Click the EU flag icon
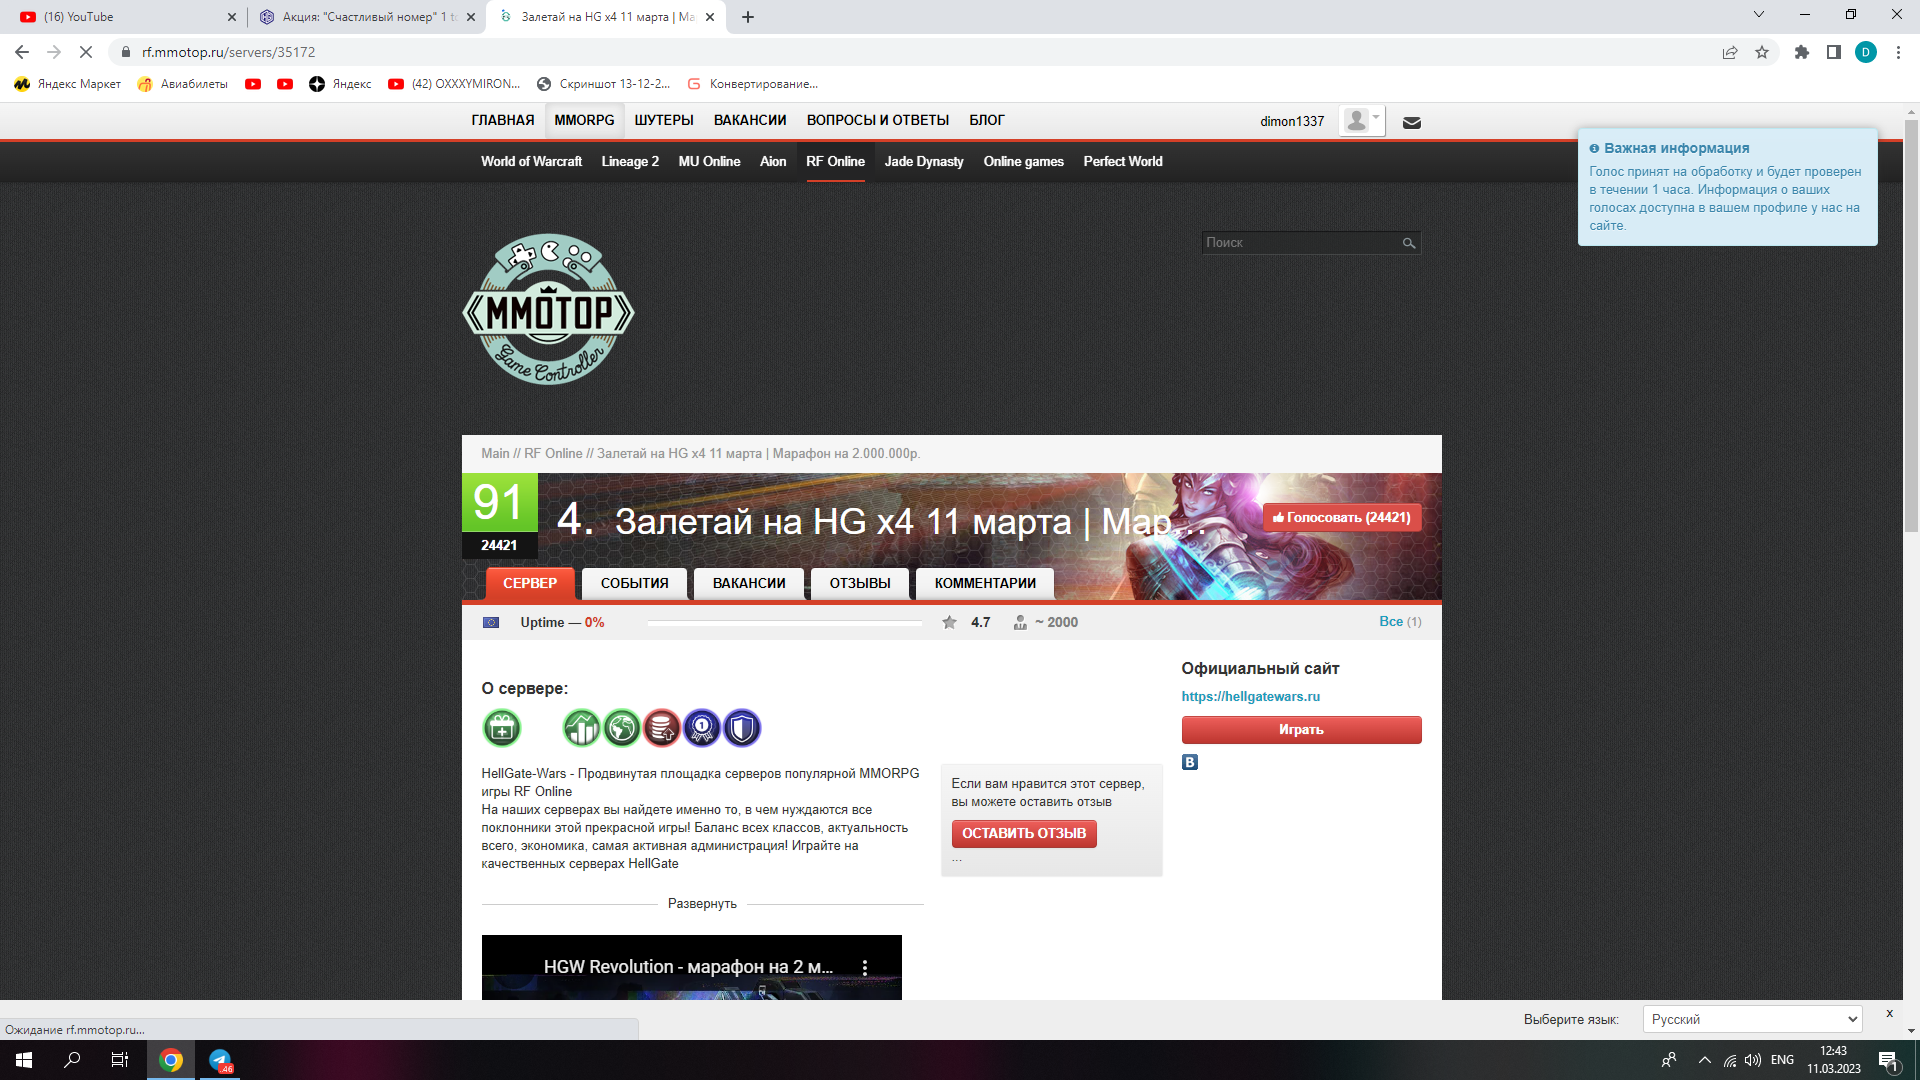 tap(491, 622)
